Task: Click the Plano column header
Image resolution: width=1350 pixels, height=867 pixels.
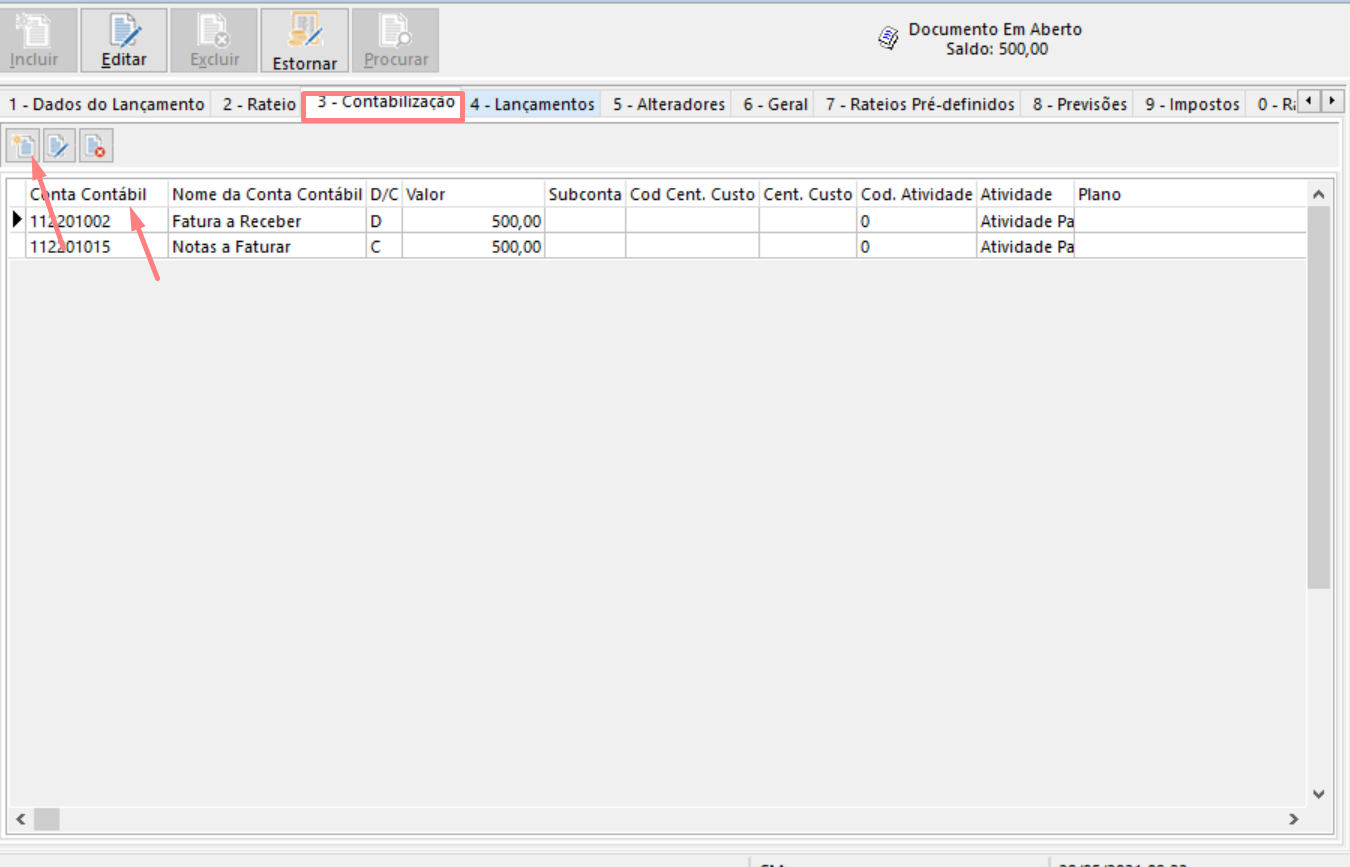Action: [x=1190, y=194]
